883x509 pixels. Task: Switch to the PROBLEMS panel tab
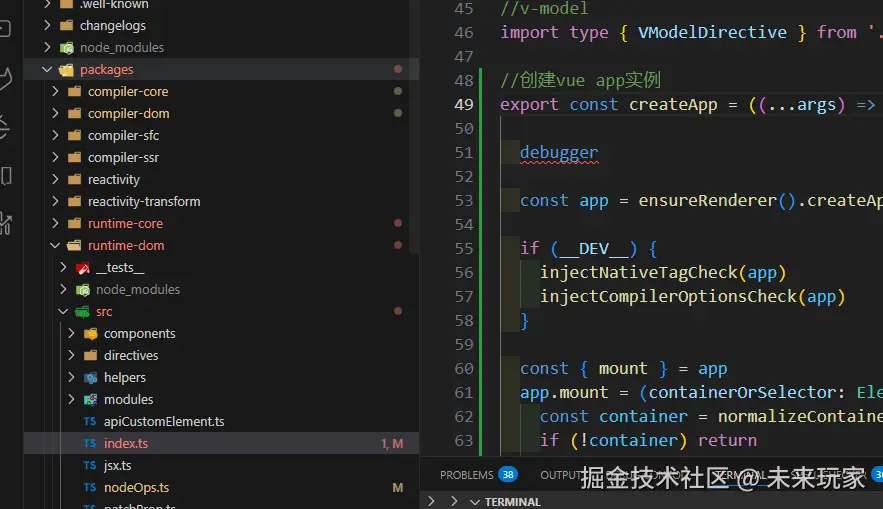point(466,475)
